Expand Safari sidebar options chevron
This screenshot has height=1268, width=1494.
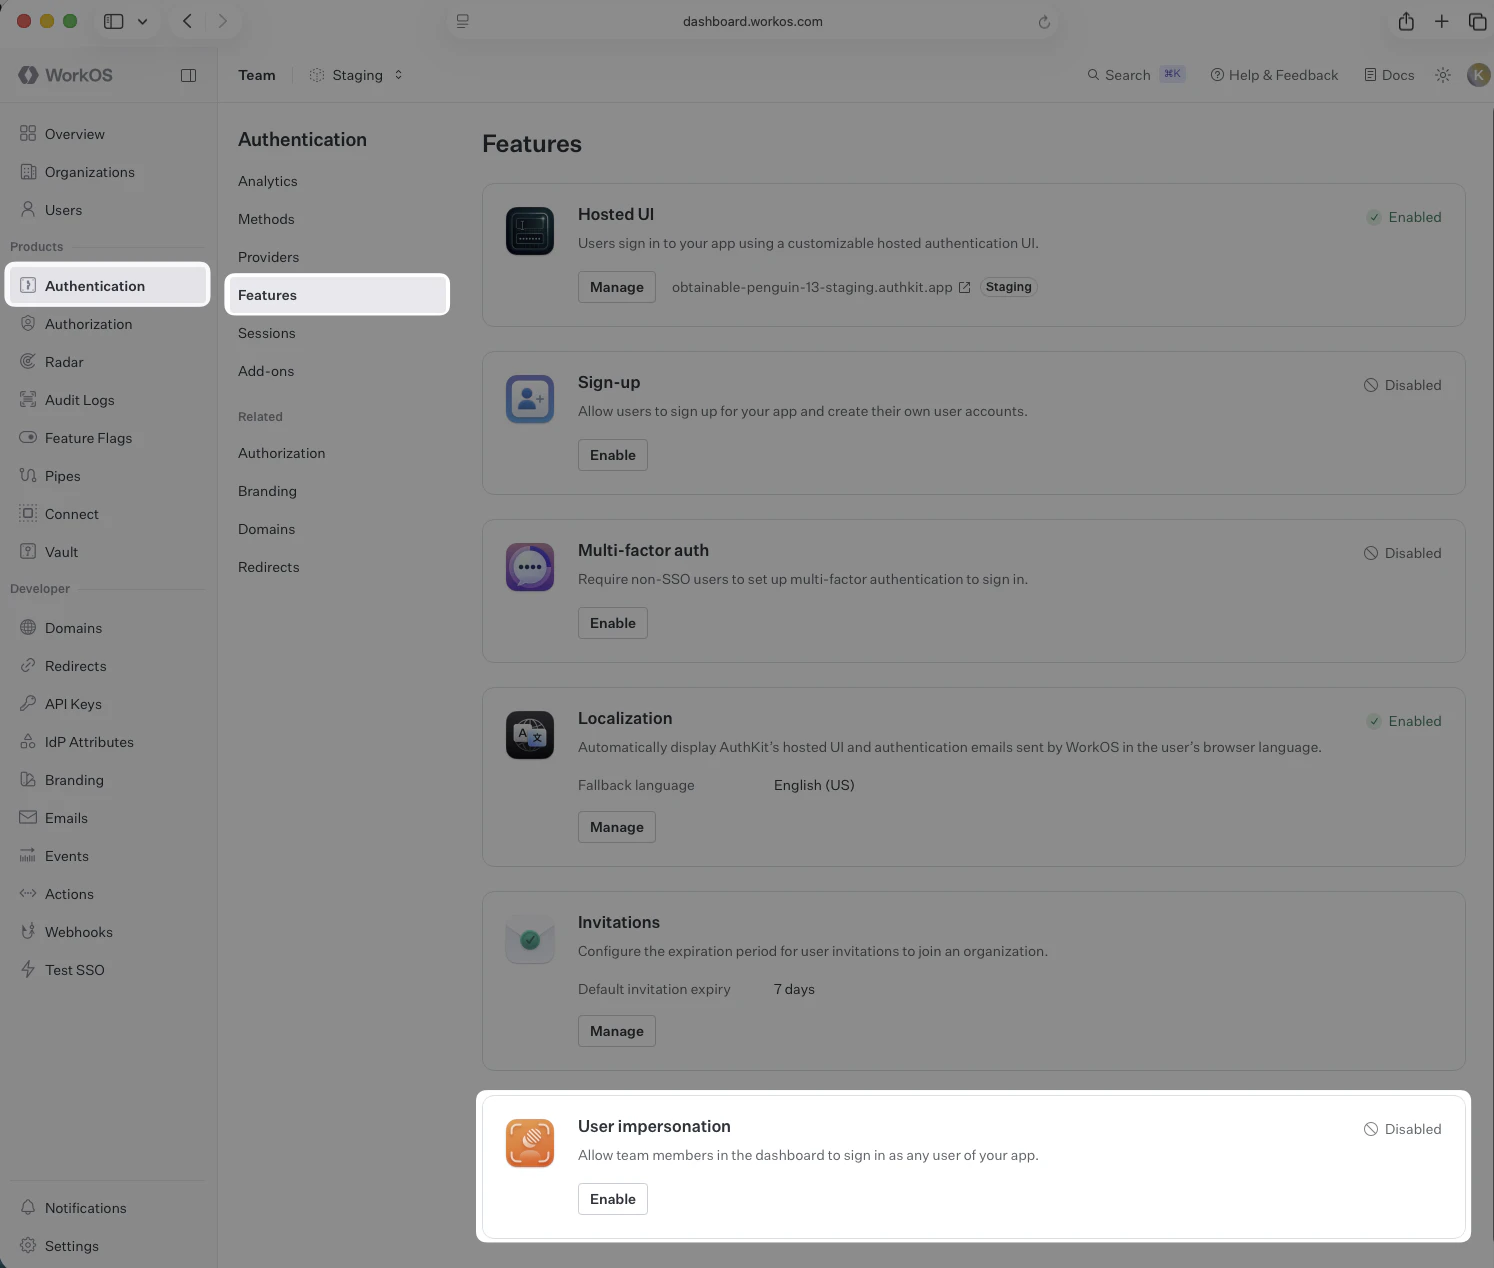[143, 21]
